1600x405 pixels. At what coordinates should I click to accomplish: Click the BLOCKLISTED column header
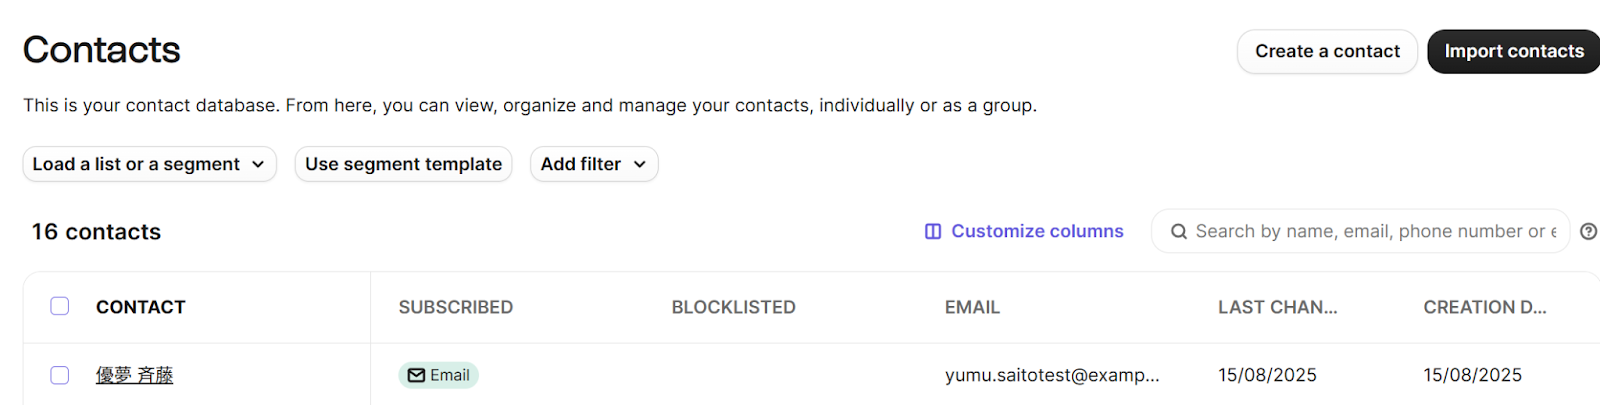[733, 307]
